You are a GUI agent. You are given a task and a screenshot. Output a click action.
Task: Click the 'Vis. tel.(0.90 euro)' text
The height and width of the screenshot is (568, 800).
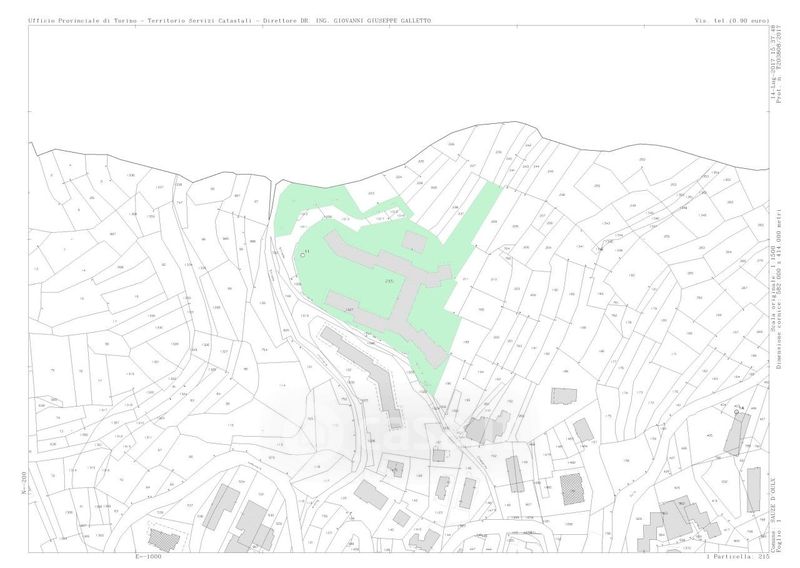click(x=730, y=20)
